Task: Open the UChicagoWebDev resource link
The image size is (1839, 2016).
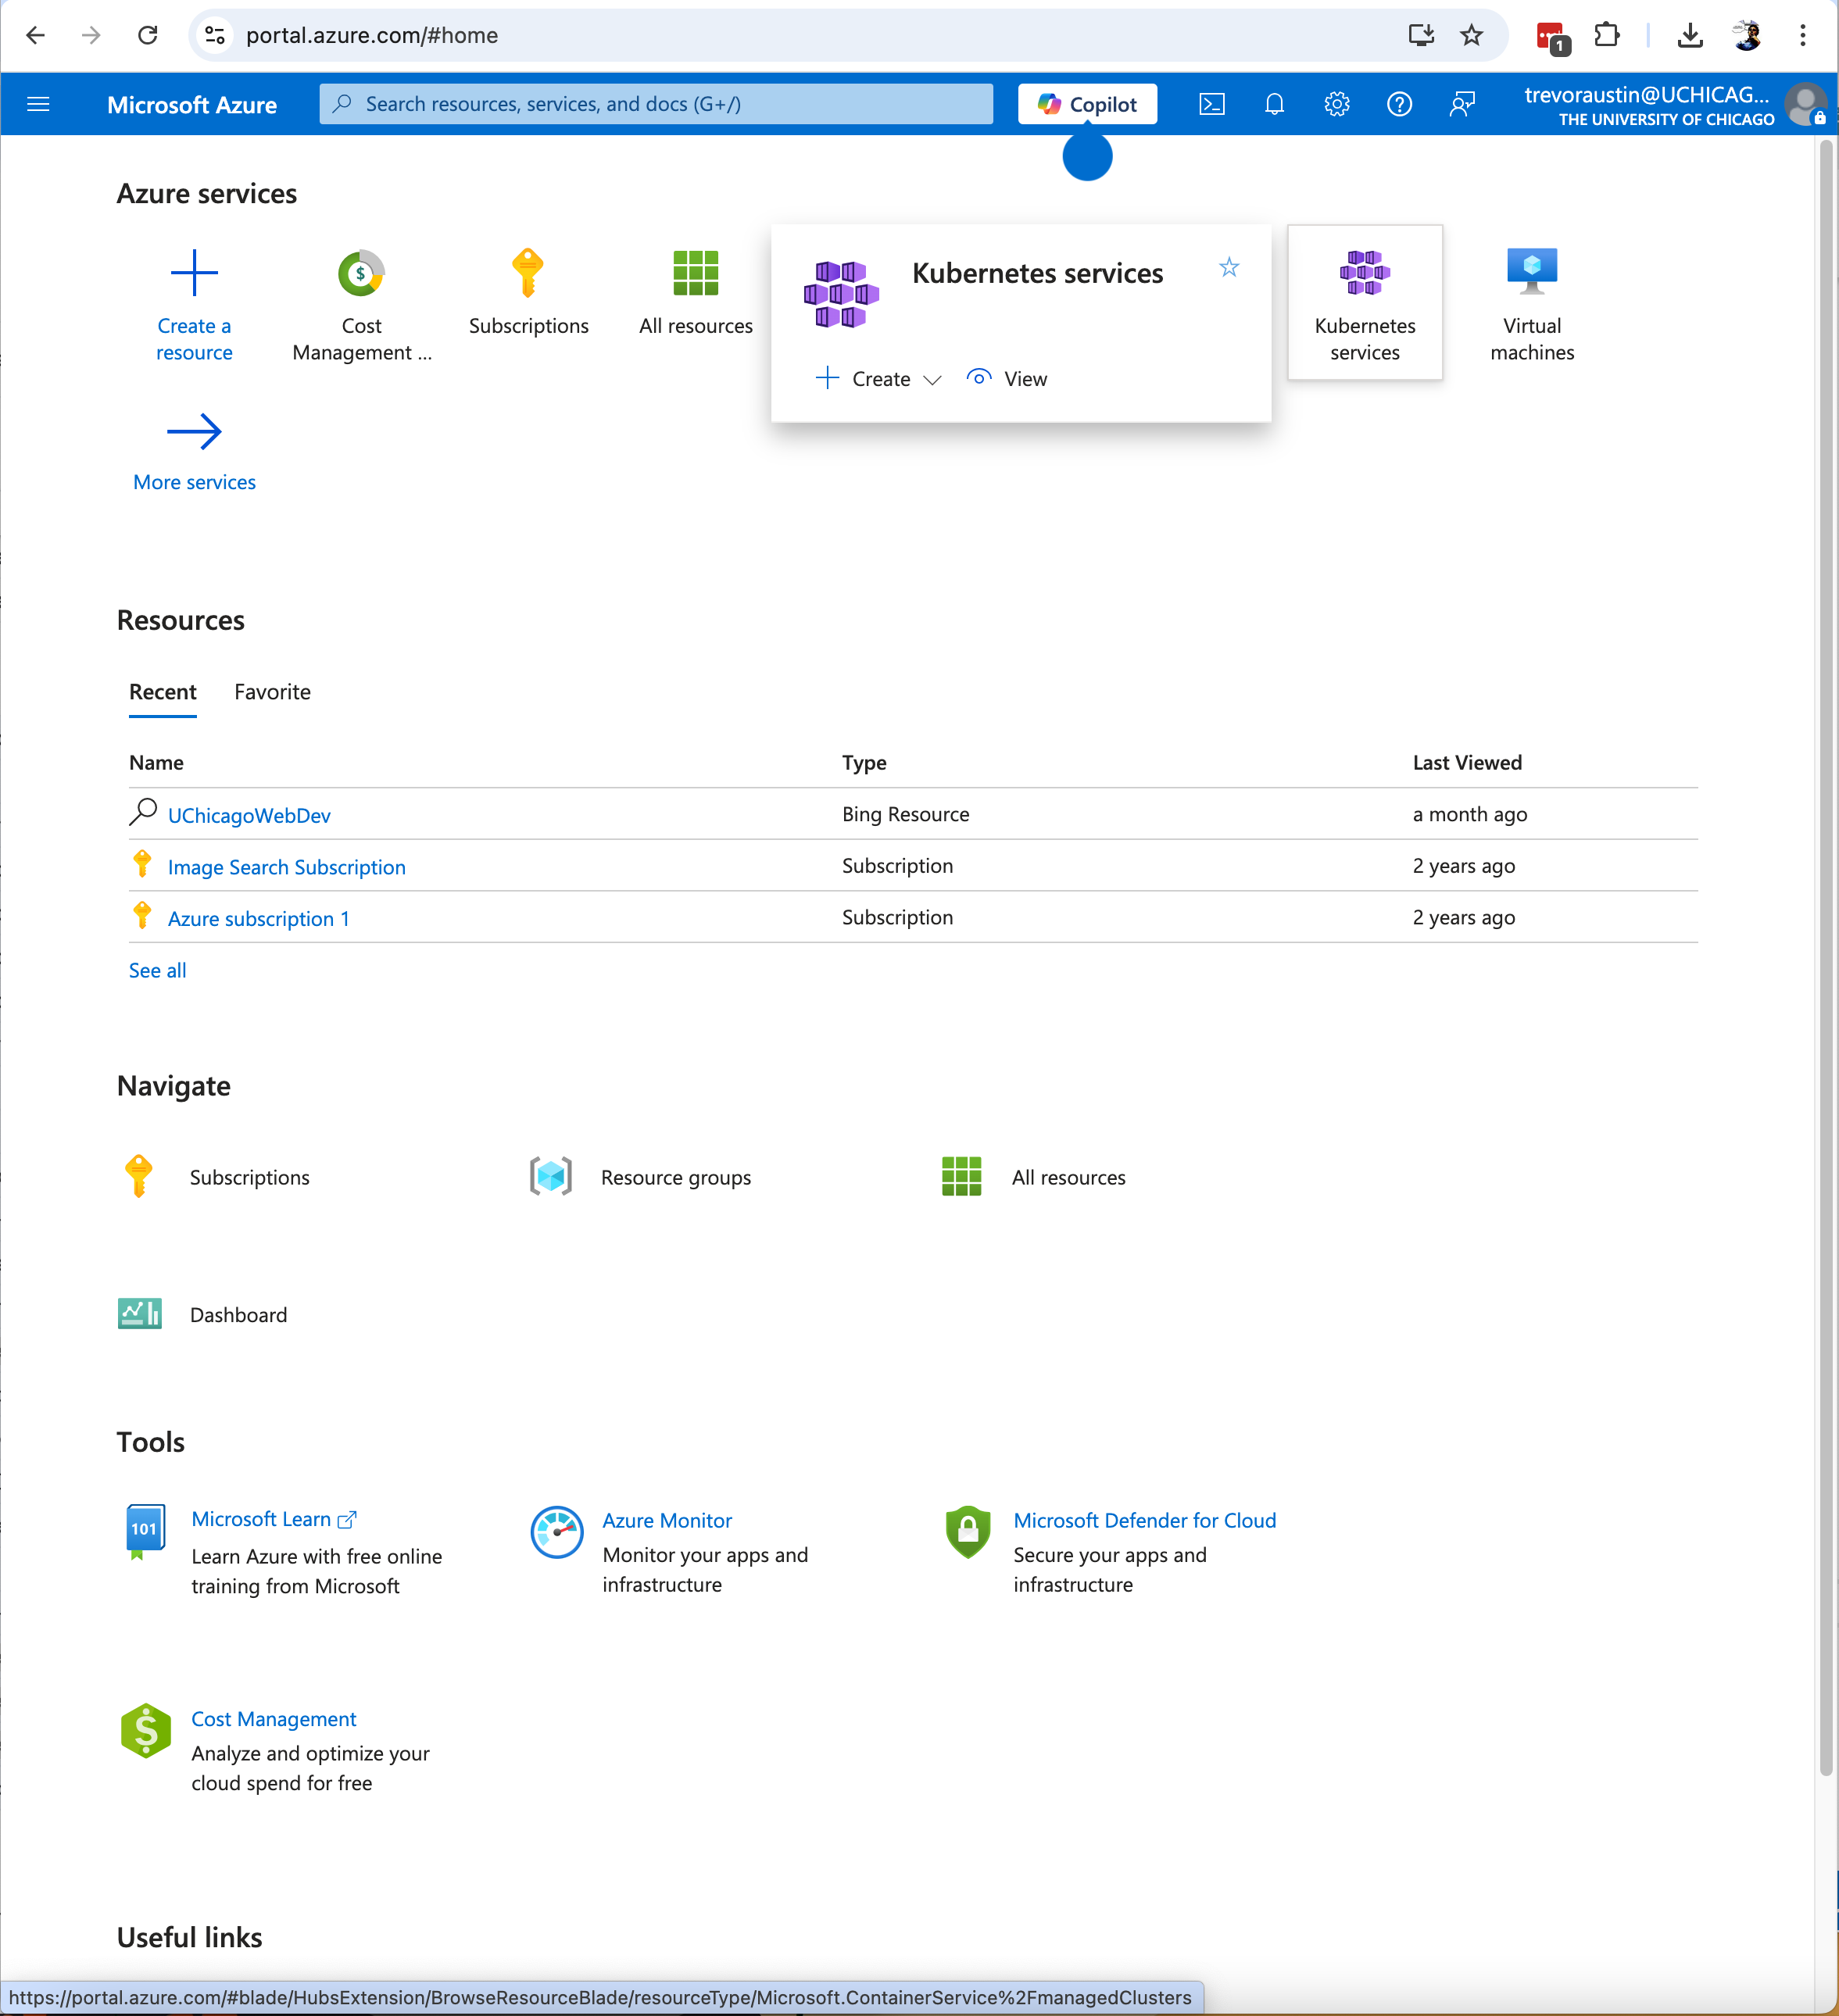Action: tap(249, 815)
